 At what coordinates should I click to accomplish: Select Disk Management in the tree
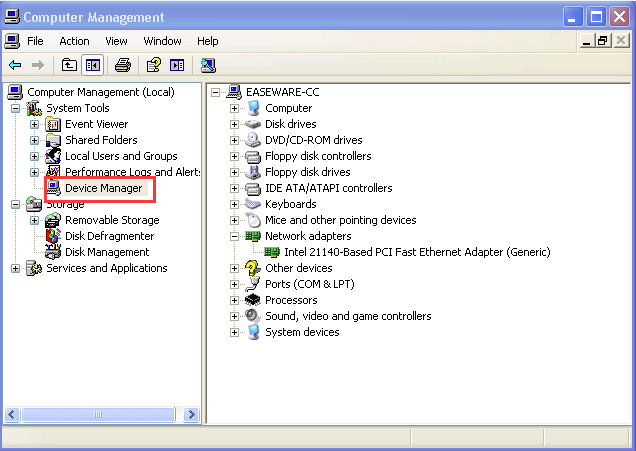[107, 252]
